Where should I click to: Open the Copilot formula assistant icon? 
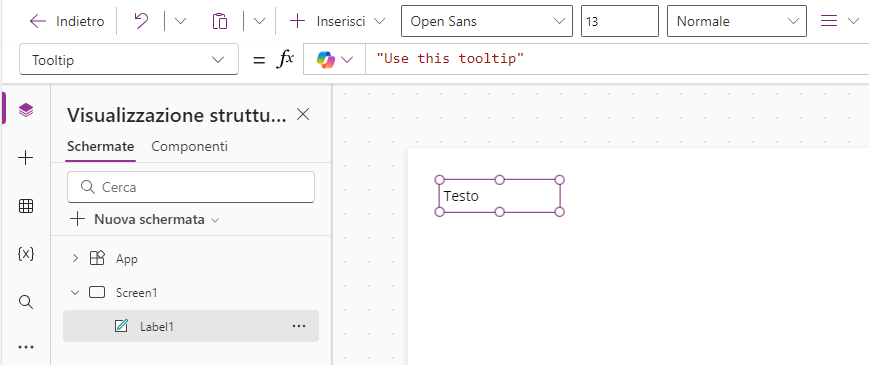click(x=326, y=59)
